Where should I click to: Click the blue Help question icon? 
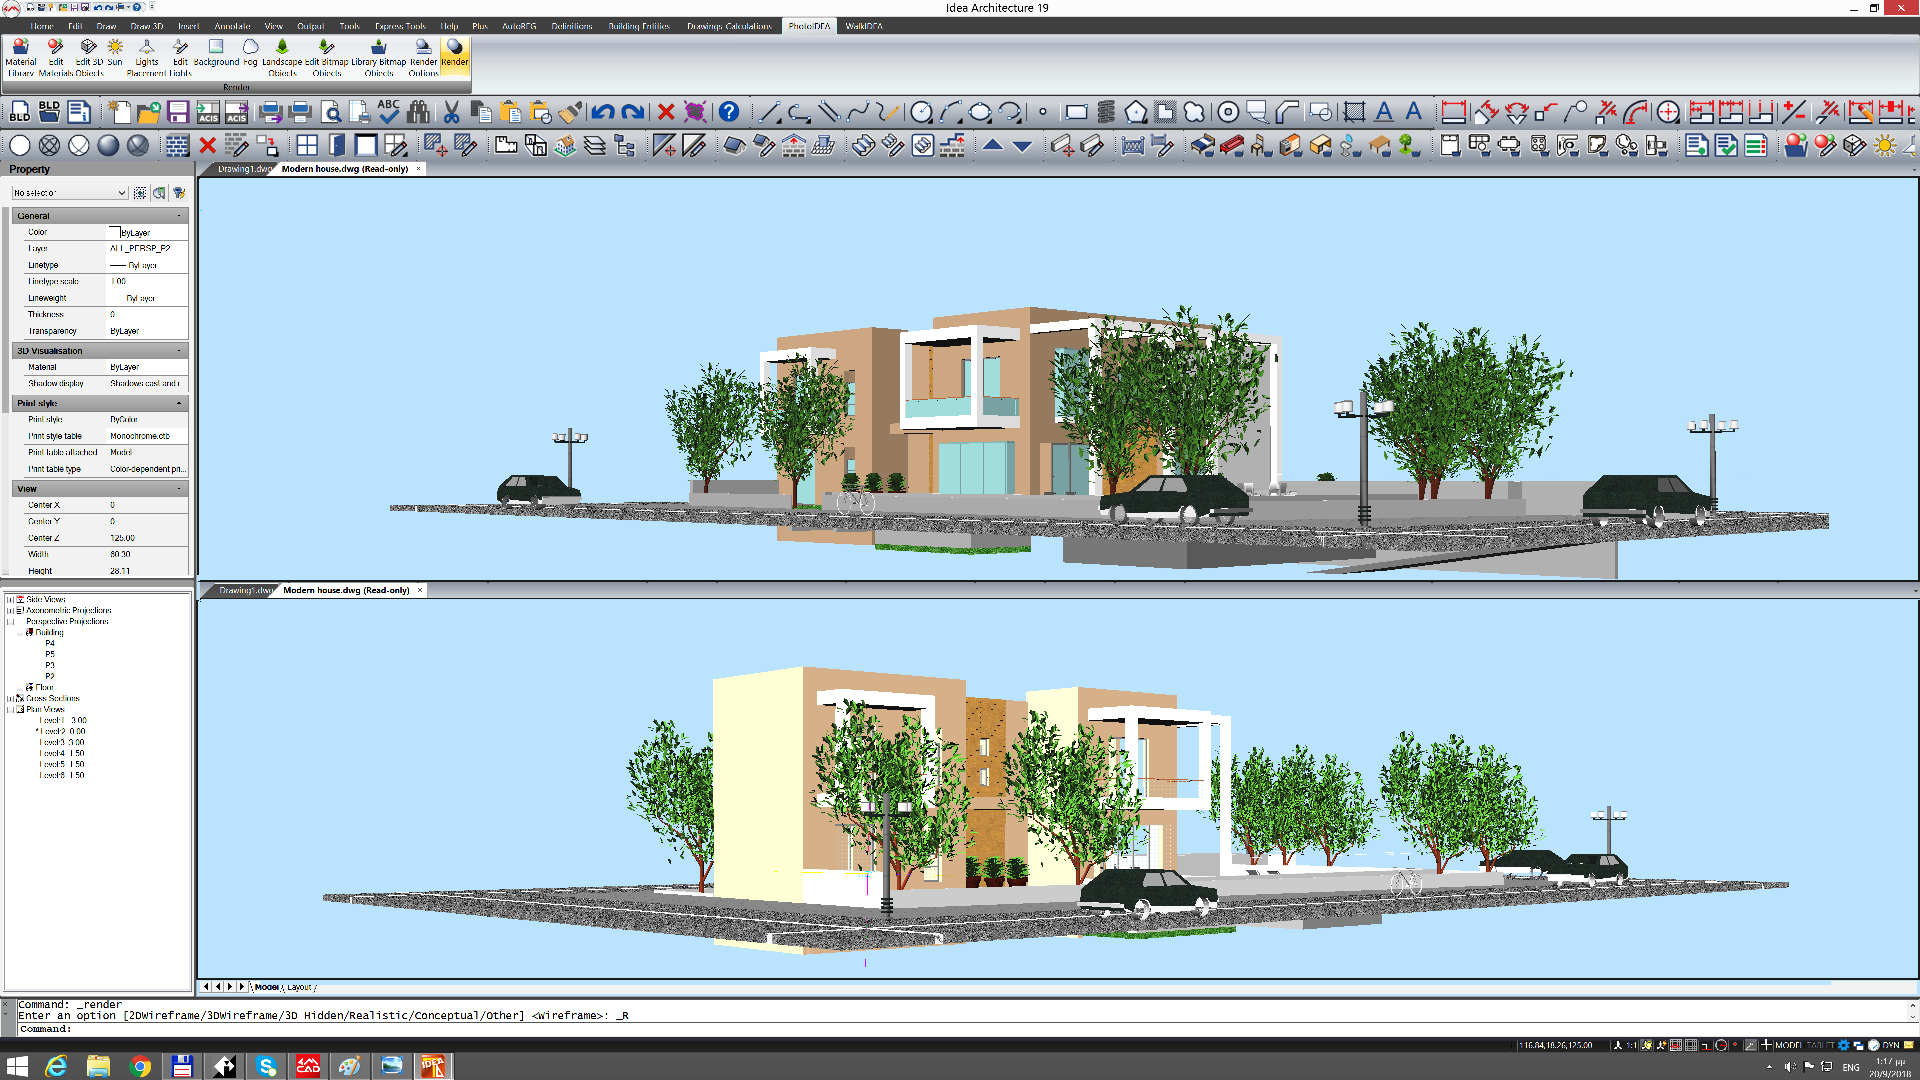729,112
